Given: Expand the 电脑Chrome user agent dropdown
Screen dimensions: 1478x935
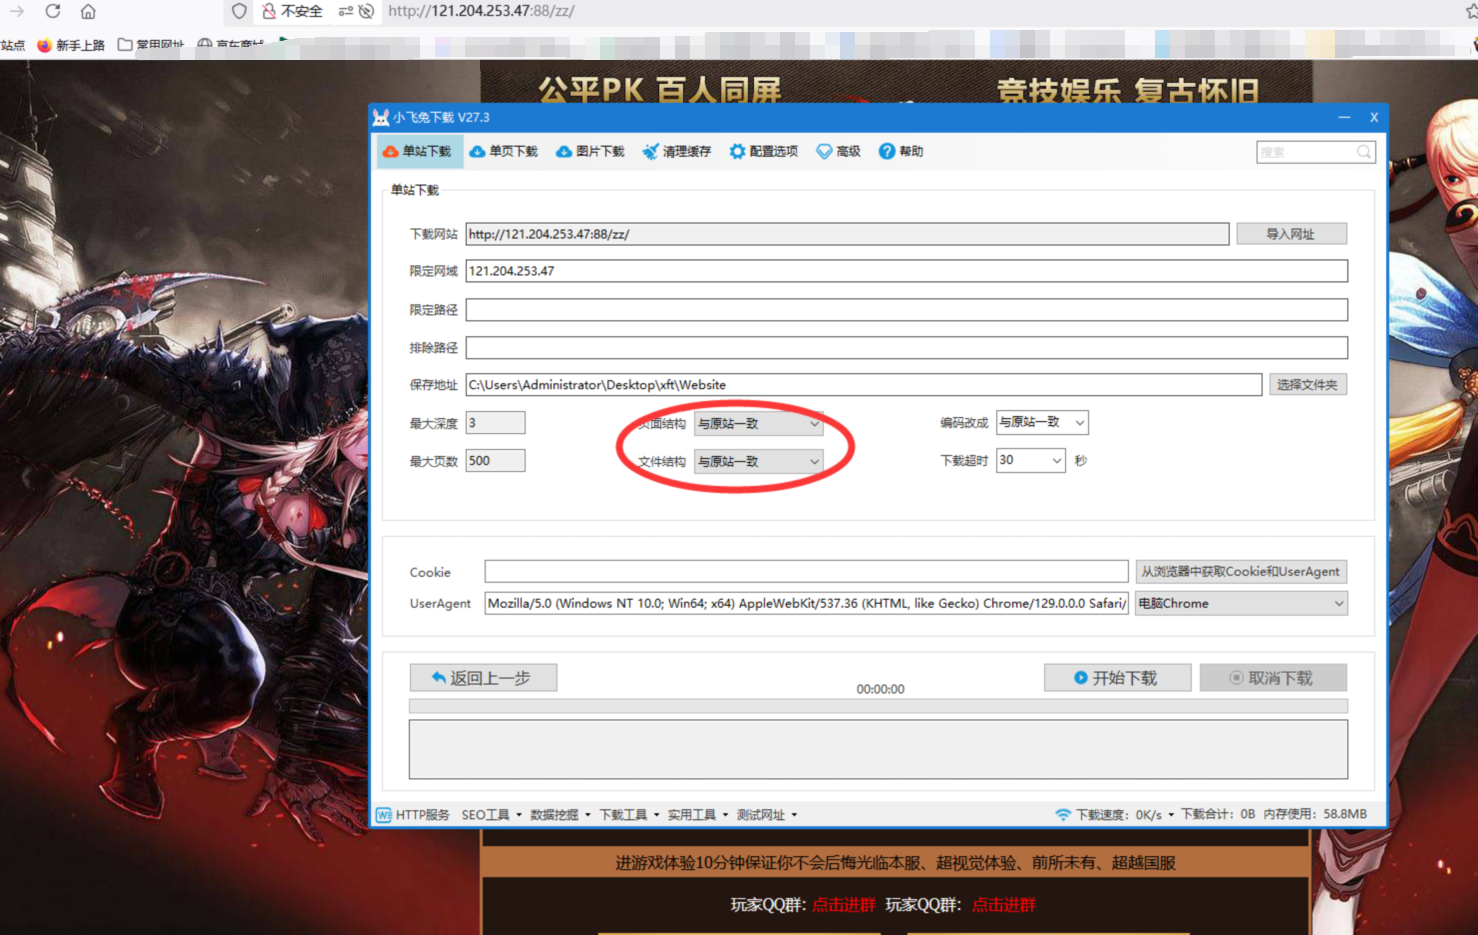Looking at the screenshot, I should (1241, 603).
